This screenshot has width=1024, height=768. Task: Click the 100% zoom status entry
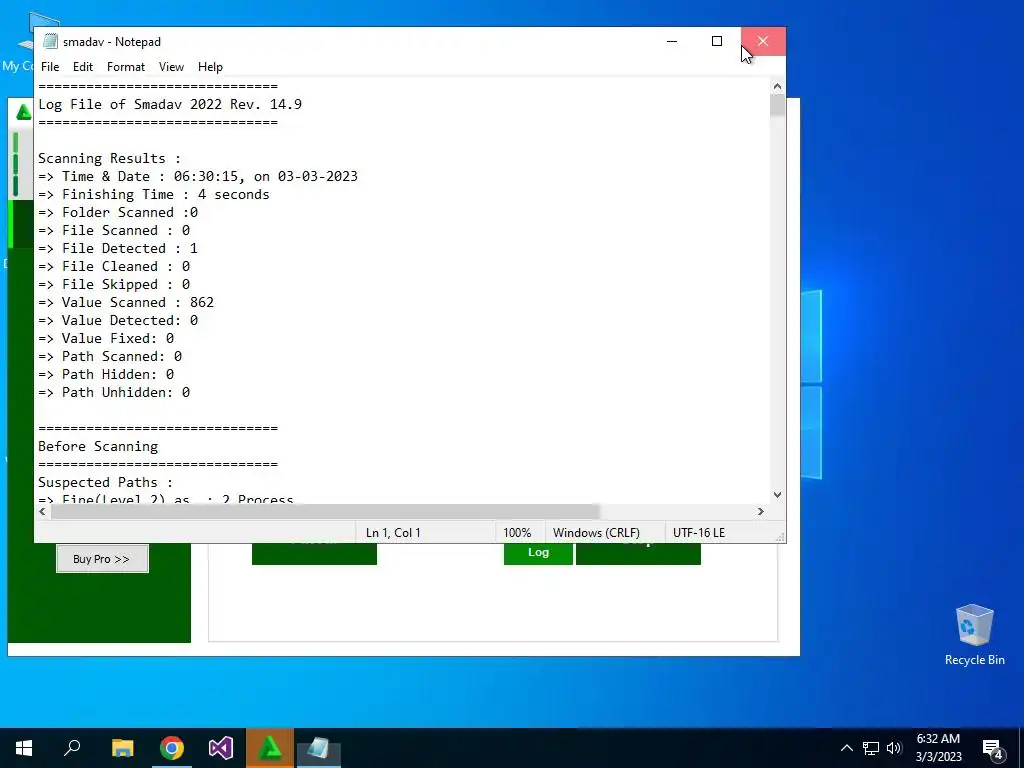point(517,533)
